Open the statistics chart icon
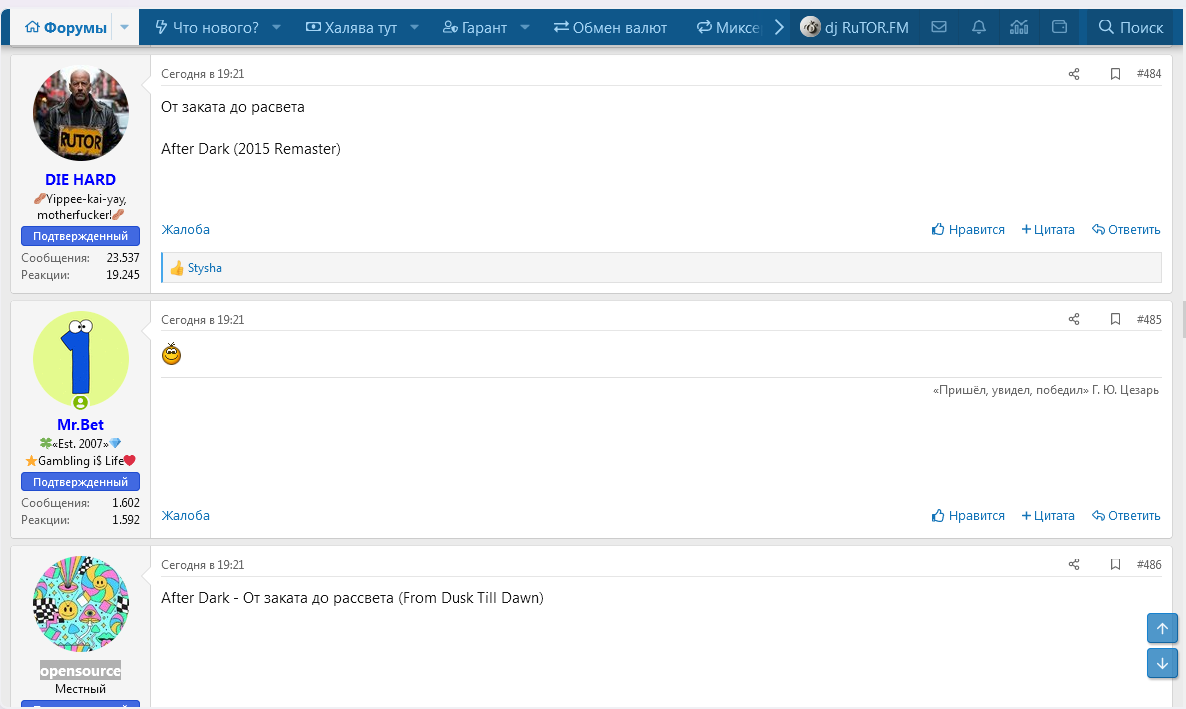 [x=1019, y=27]
